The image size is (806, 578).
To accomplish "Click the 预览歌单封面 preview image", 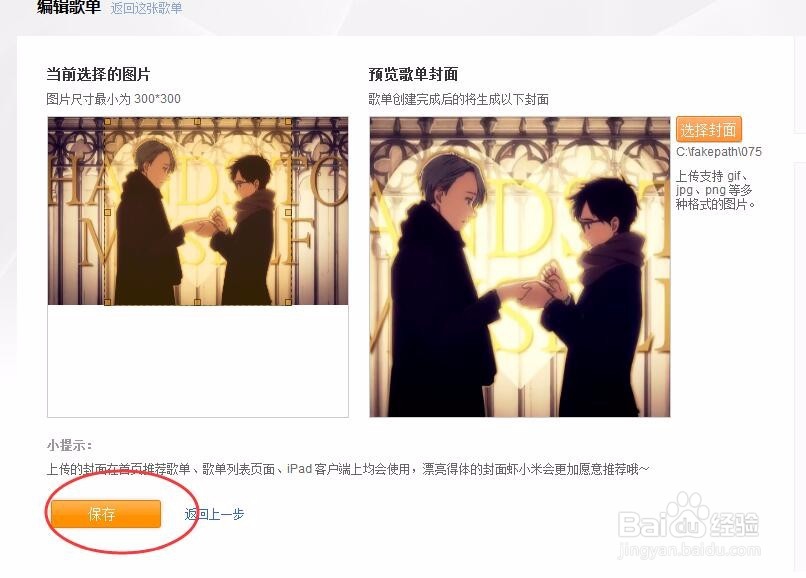I will click(520, 267).
